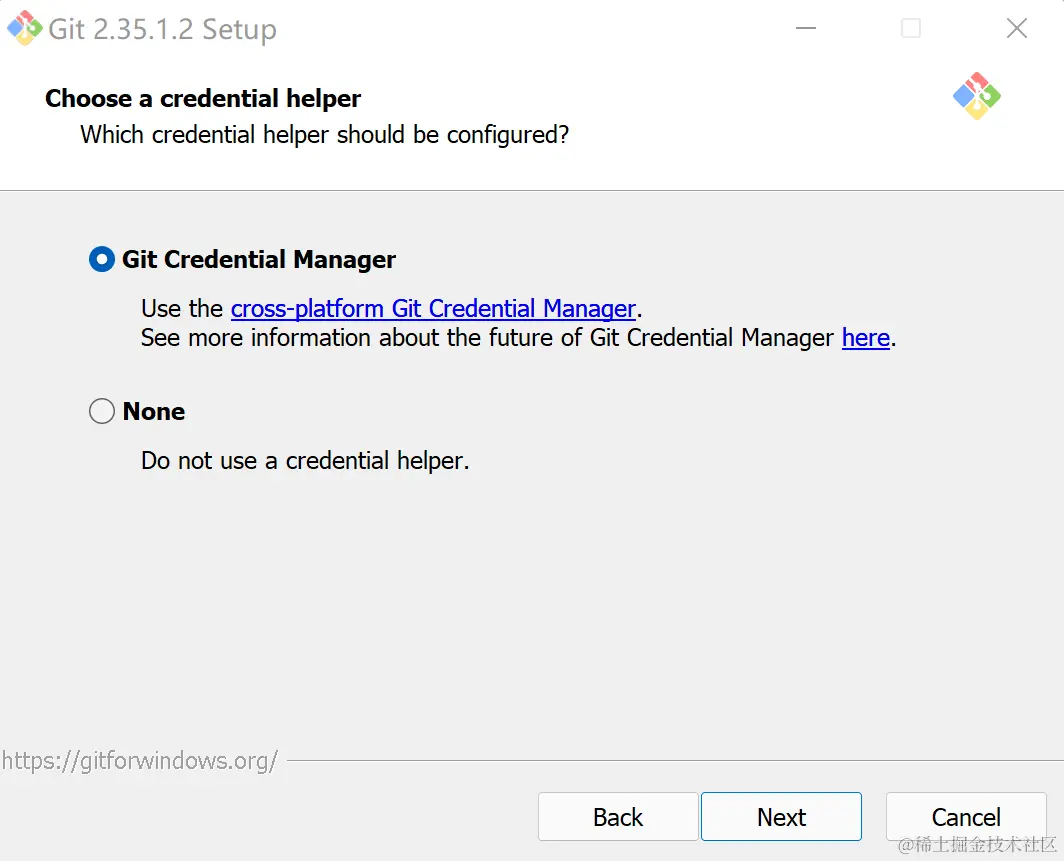Select the Git Credential Manager radio button
1064x861 pixels.
click(x=102, y=260)
